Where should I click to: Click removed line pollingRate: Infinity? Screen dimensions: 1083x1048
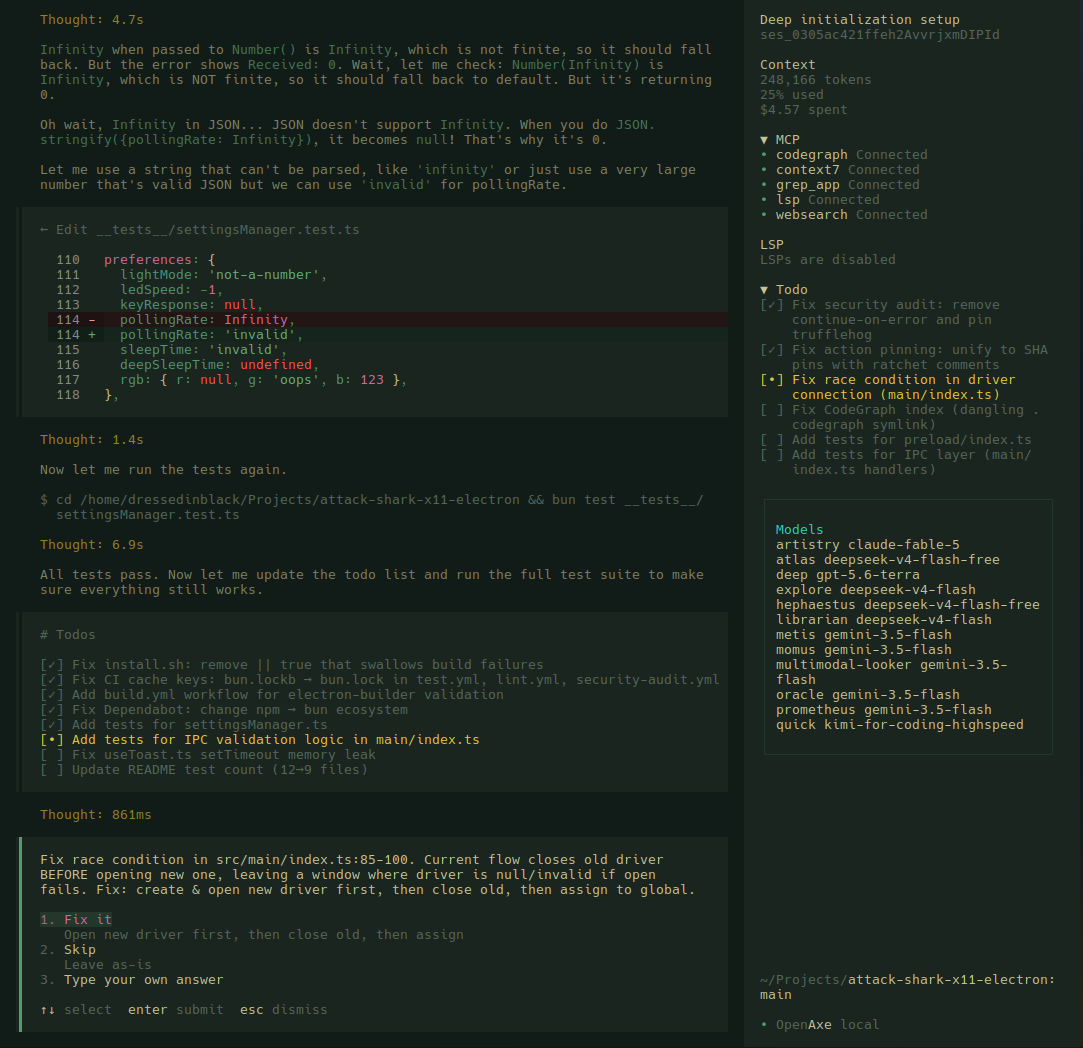point(387,319)
